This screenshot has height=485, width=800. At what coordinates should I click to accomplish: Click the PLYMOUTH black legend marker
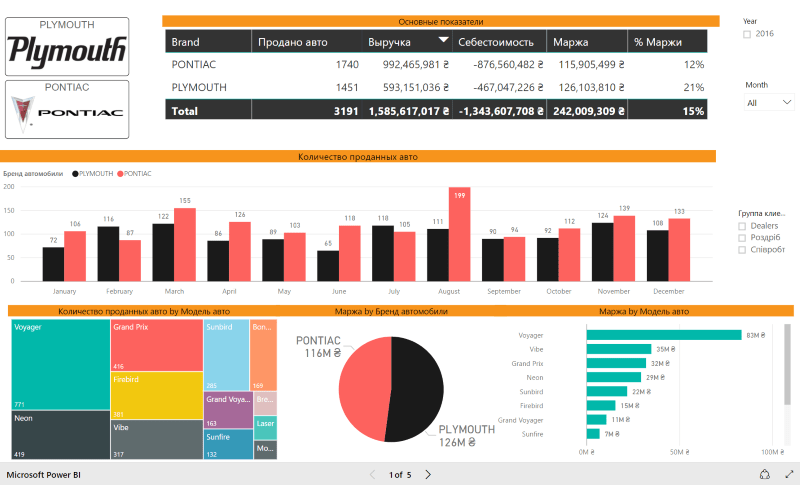click(x=75, y=174)
